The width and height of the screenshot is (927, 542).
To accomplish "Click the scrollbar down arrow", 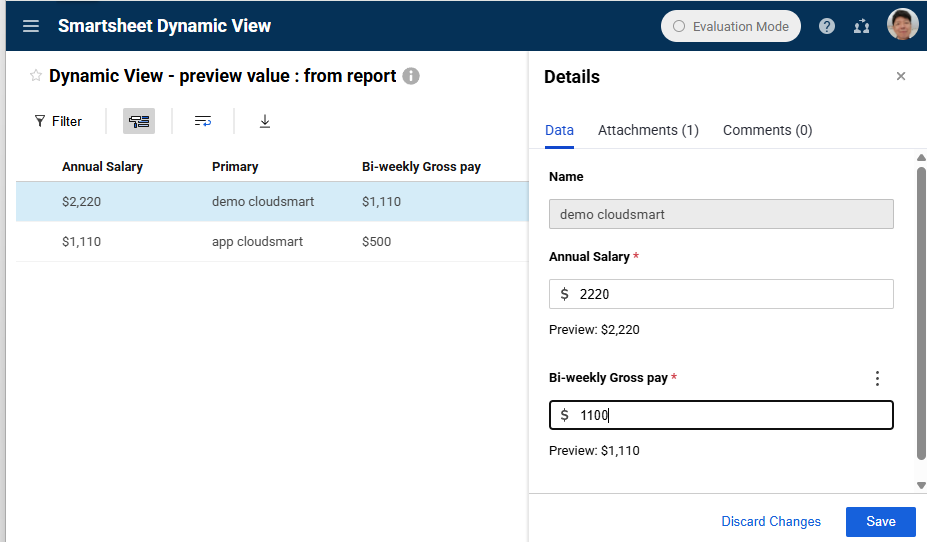I will 921,485.
